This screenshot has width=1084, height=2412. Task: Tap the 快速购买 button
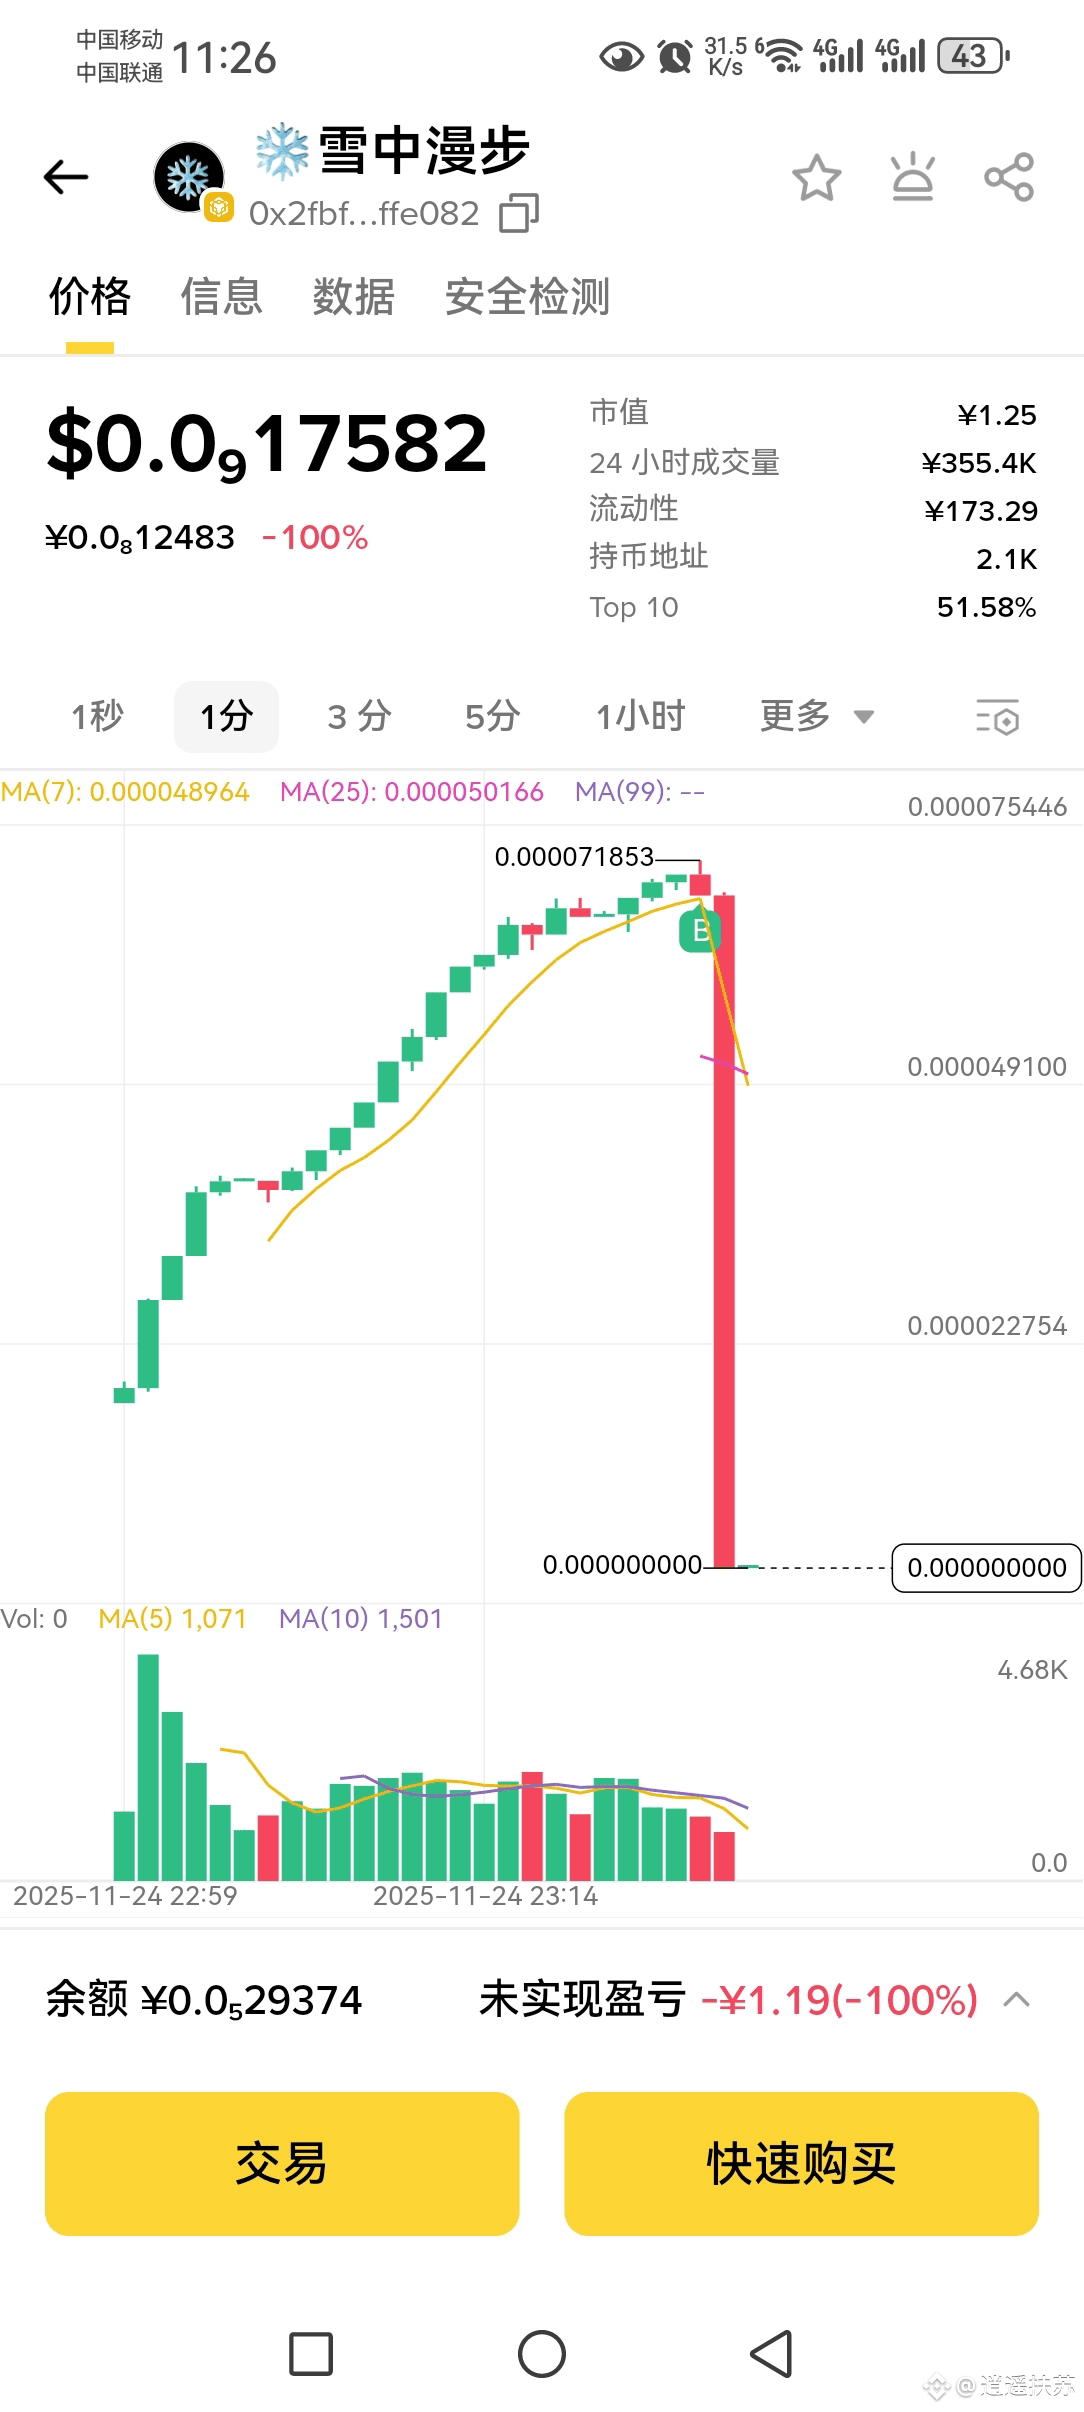(x=801, y=2163)
